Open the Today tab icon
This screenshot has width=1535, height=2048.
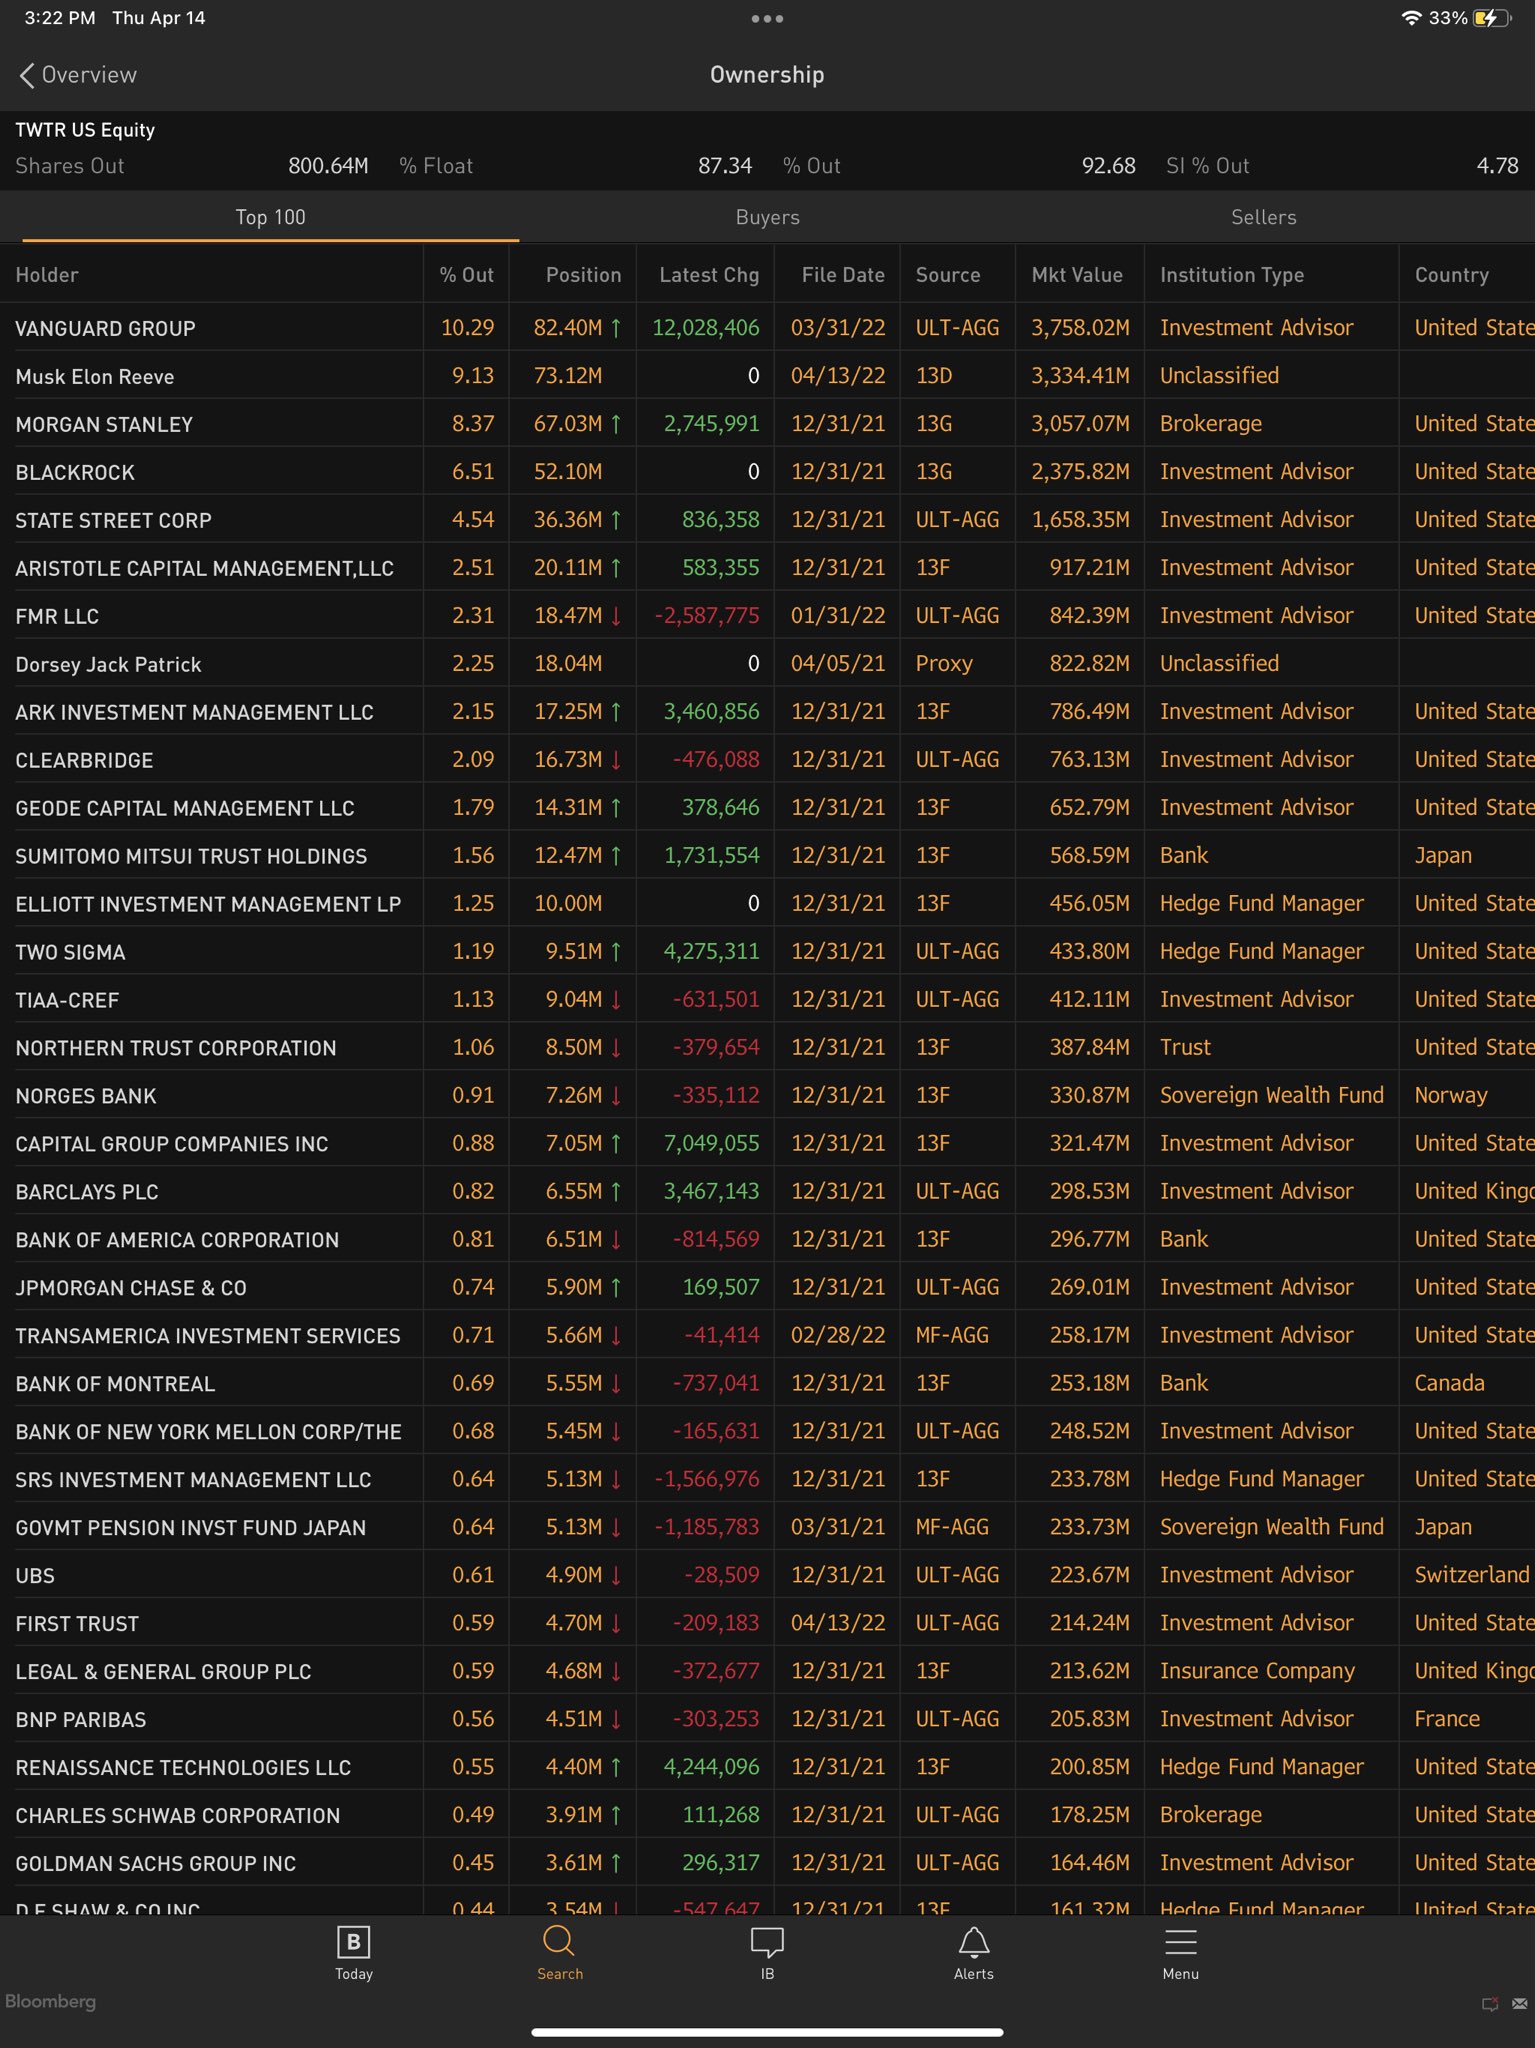pos(353,1952)
